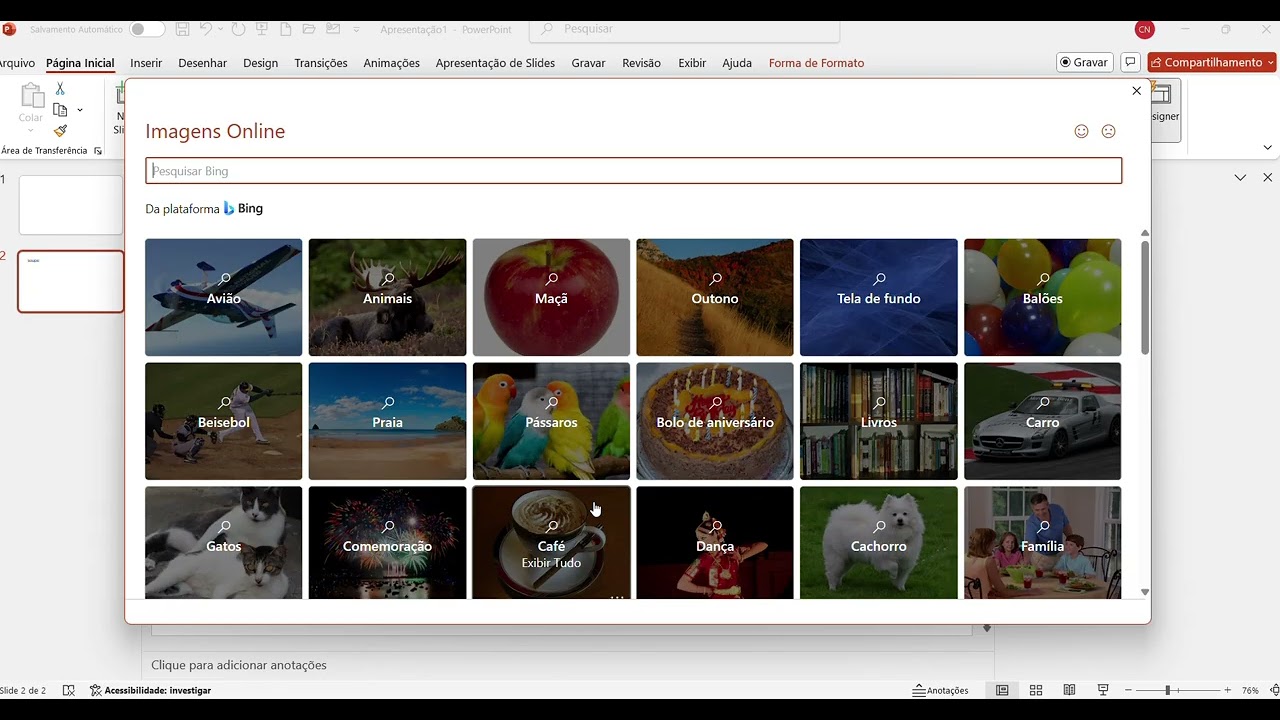Click the Open folder icon in quick access
The width and height of the screenshot is (1280, 720).
309,29
